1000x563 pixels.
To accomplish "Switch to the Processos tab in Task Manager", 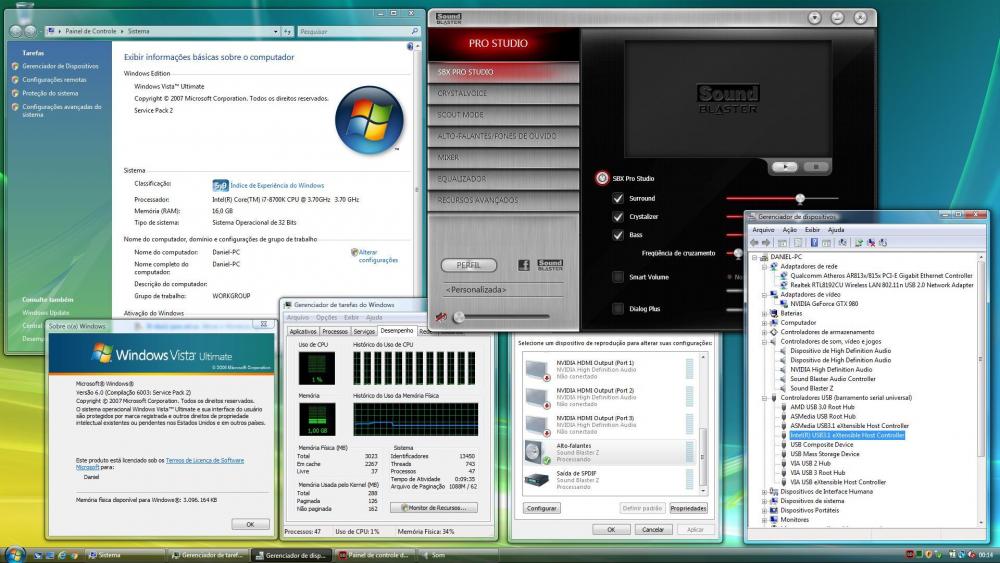I will [x=335, y=331].
